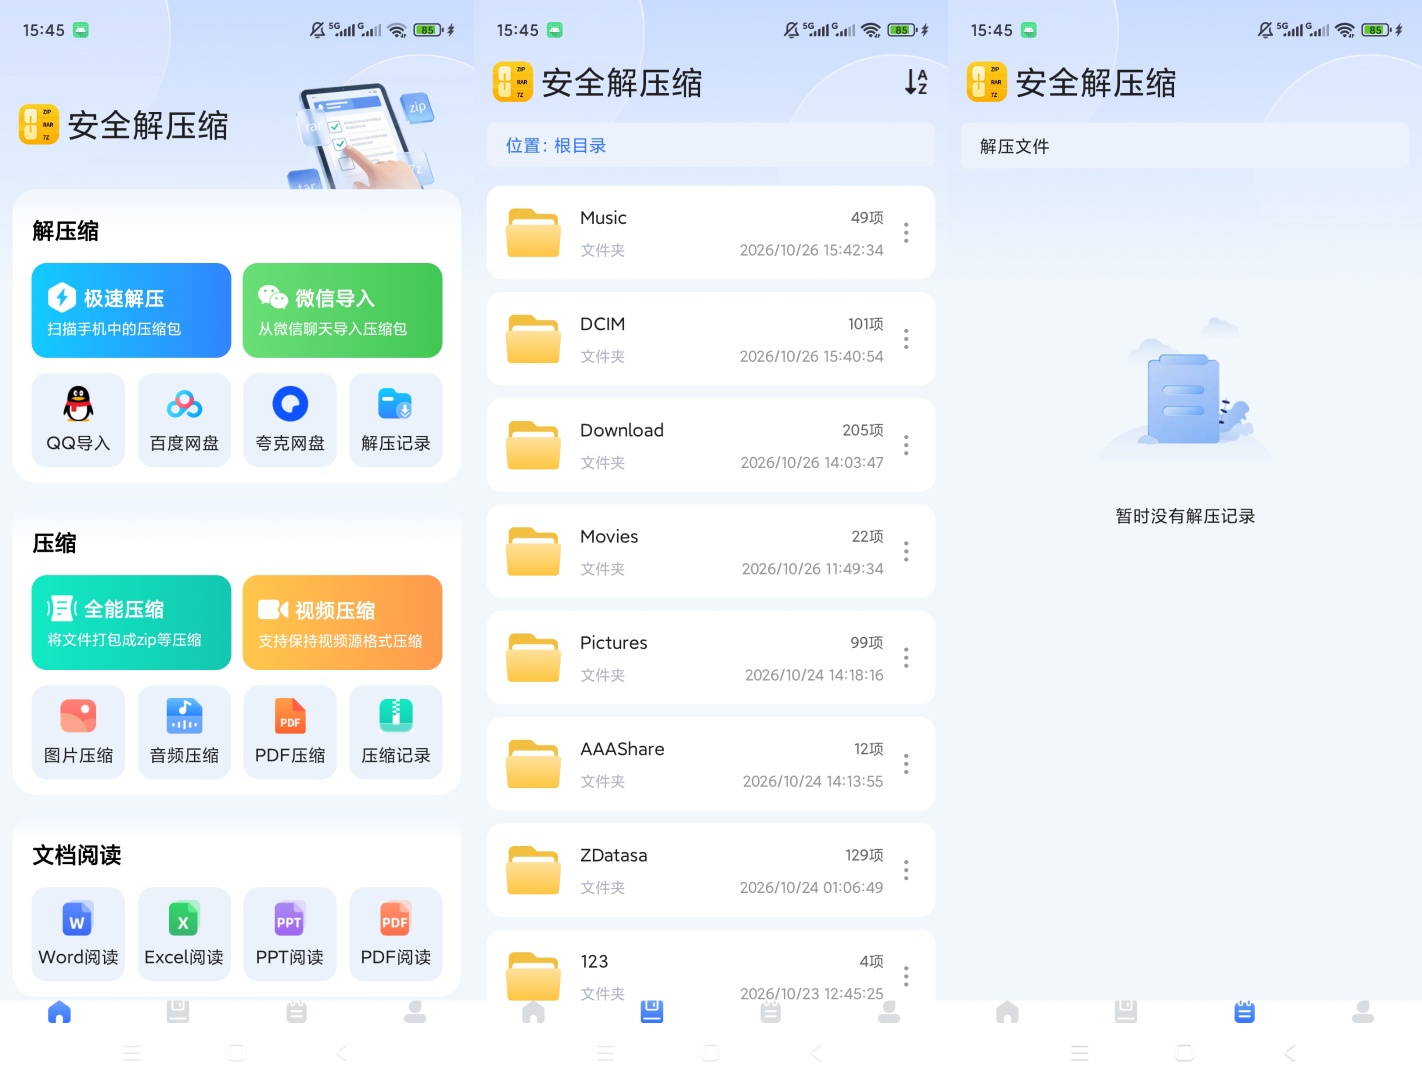Tap the A-Z sort icon in file browser
The height and width of the screenshot is (1080, 1422).
[x=916, y=82]
